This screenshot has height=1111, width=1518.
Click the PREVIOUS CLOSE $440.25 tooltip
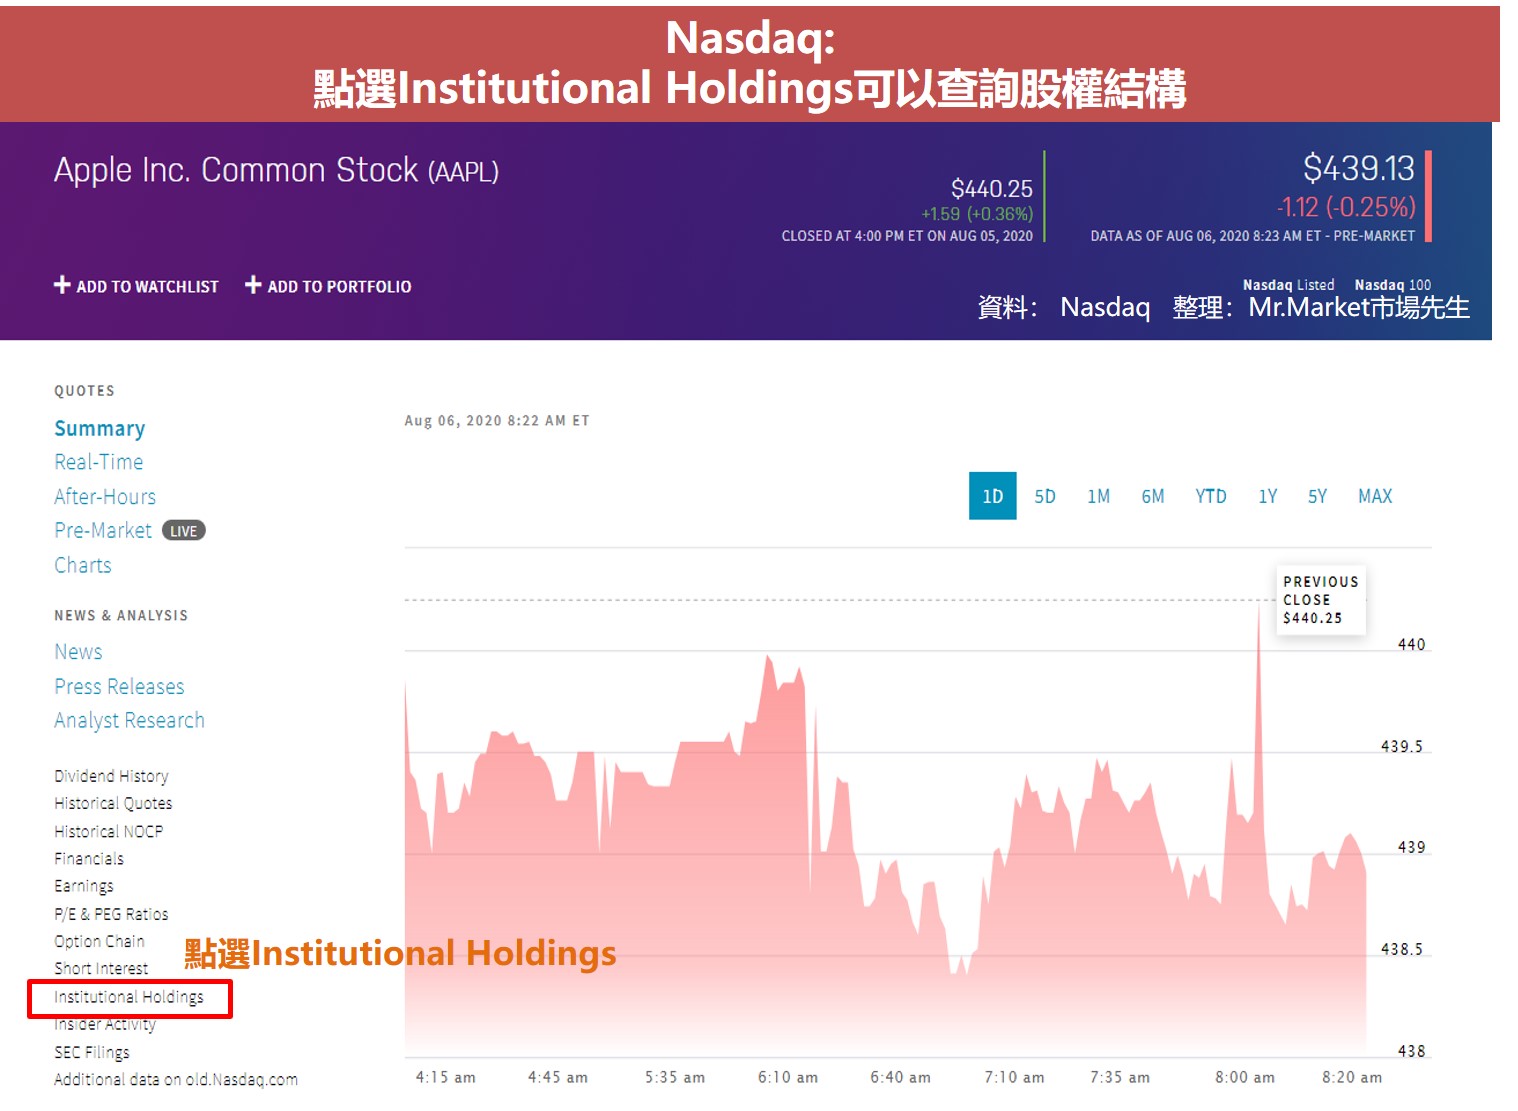coord(1320,600)
